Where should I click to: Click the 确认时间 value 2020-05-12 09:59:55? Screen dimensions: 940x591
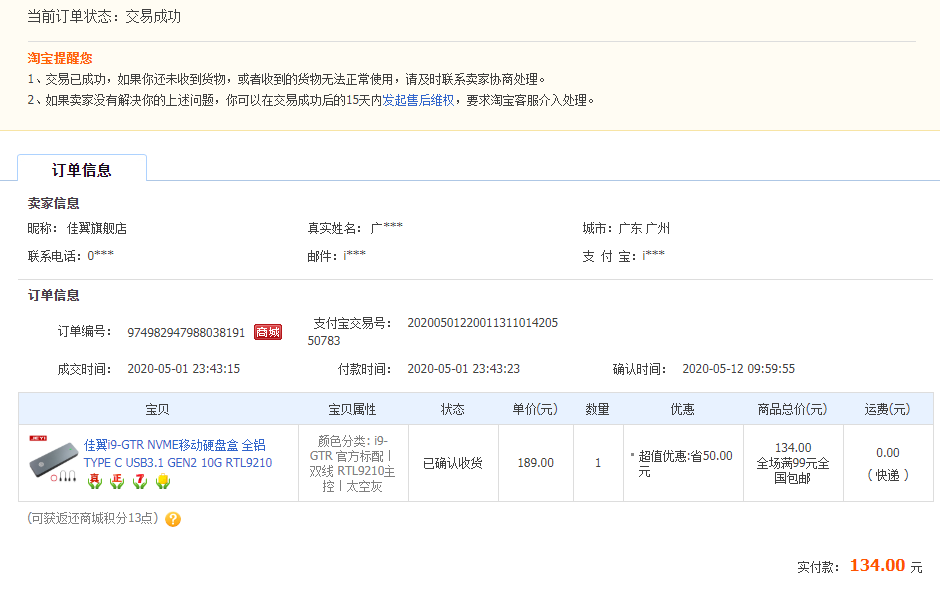(x=739, y=369)
